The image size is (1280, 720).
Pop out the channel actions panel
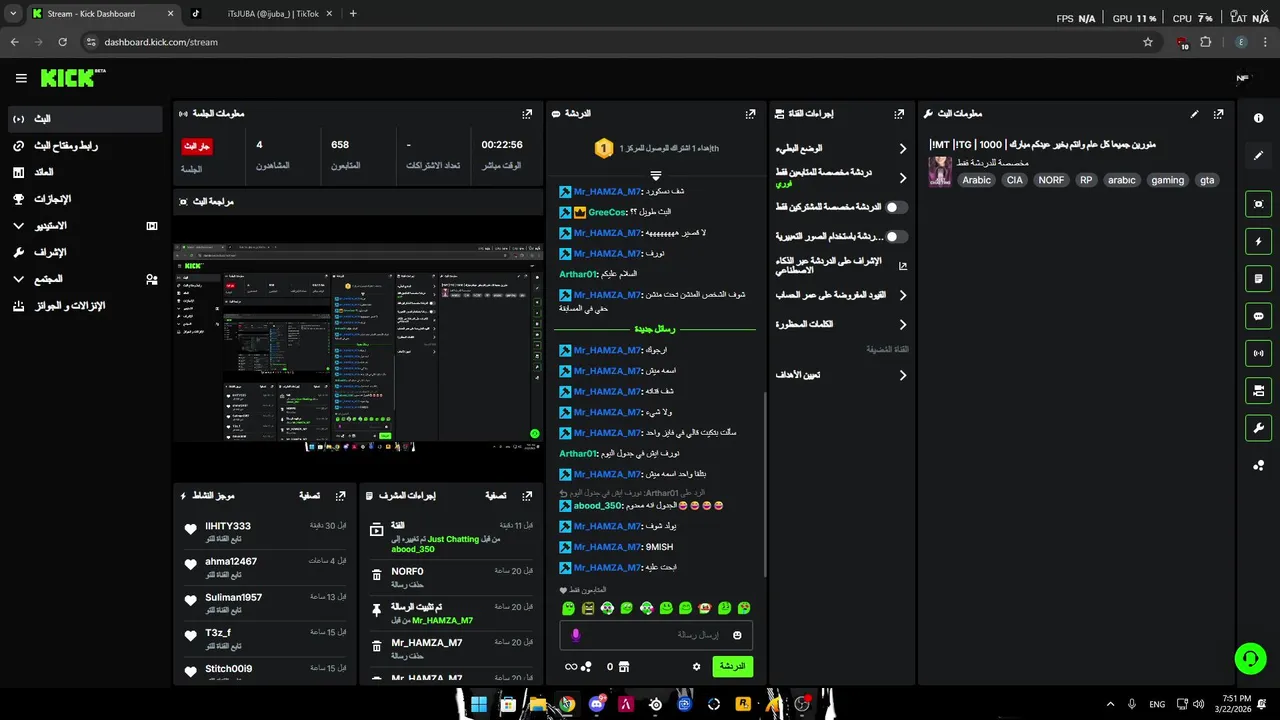click(x=899, y=114)
